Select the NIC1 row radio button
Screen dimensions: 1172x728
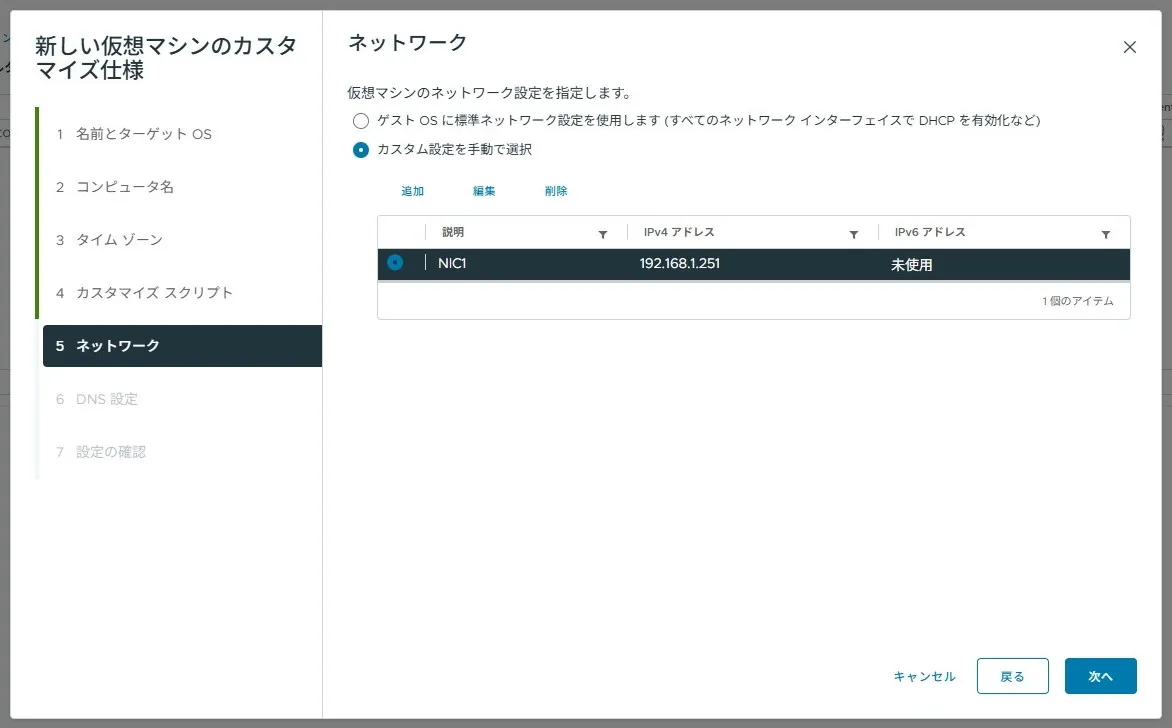click(x=395, y=262)
